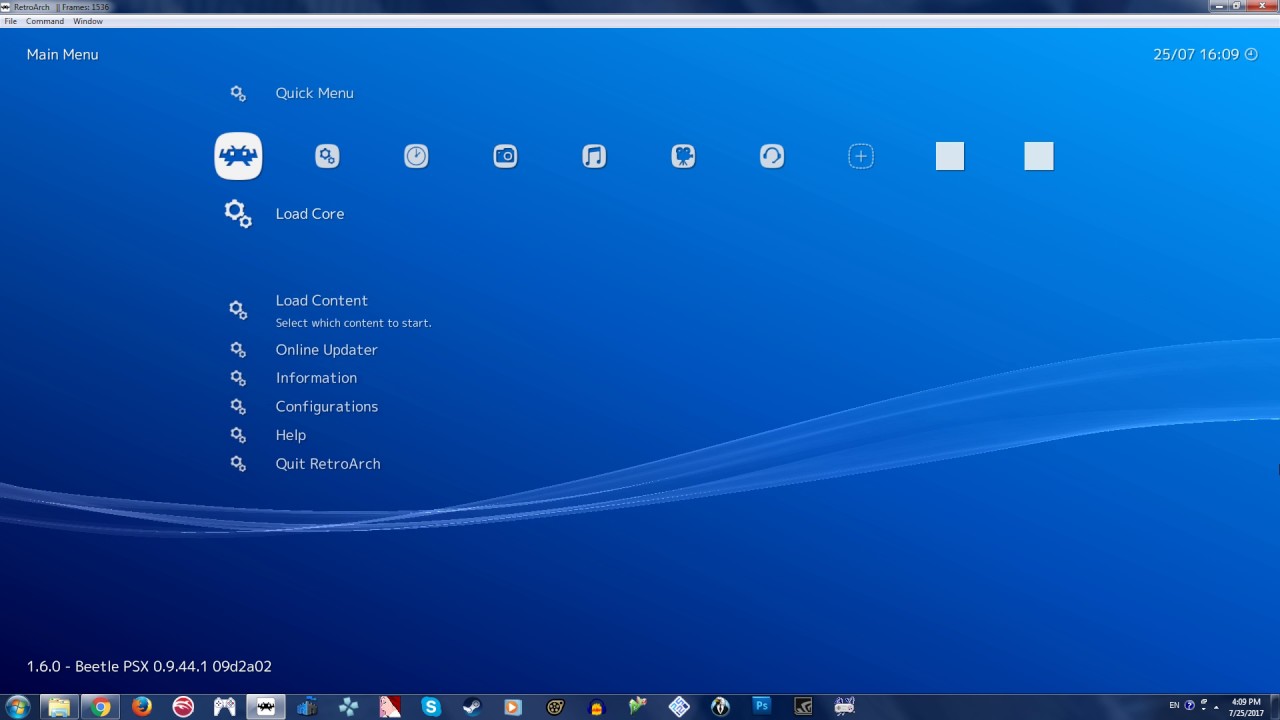Open Online Updater
Screen dimensions: 1280x720
(x=327, y=350)
